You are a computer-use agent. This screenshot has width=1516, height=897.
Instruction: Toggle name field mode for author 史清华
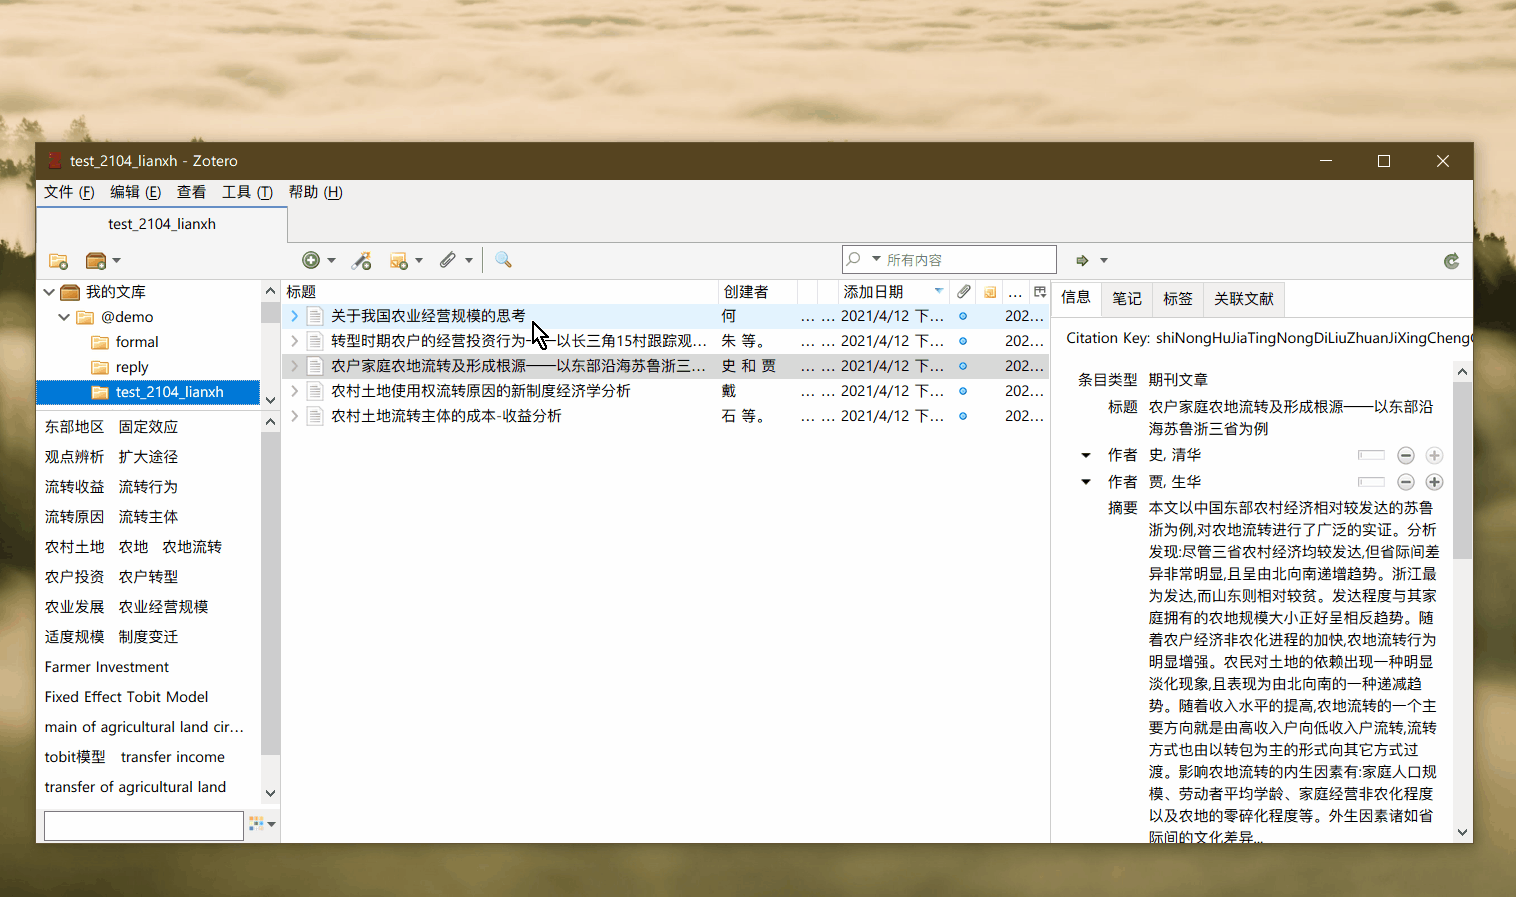click(1371, 456)
